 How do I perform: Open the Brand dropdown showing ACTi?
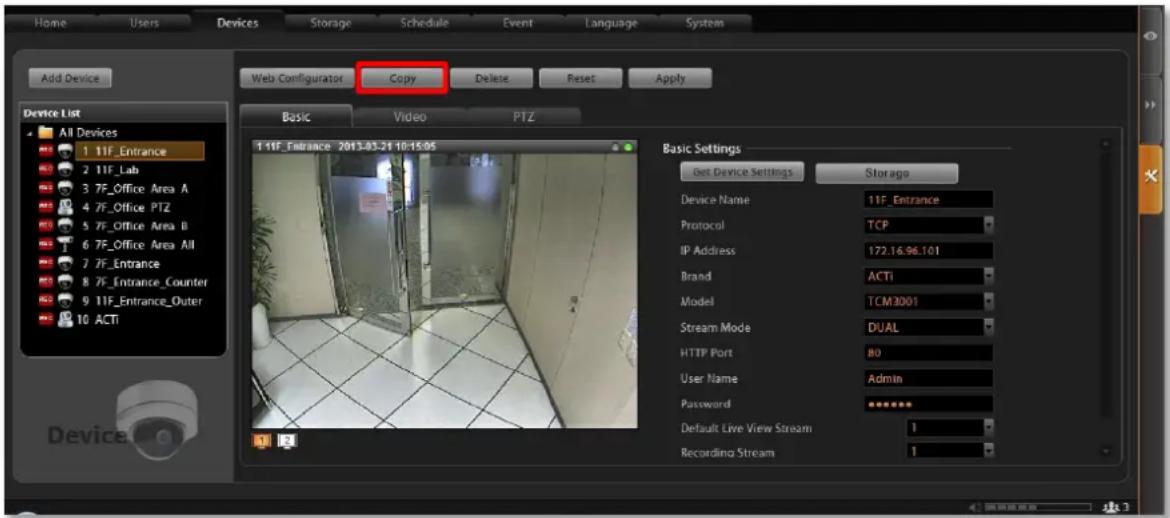(x=989, y=276)
